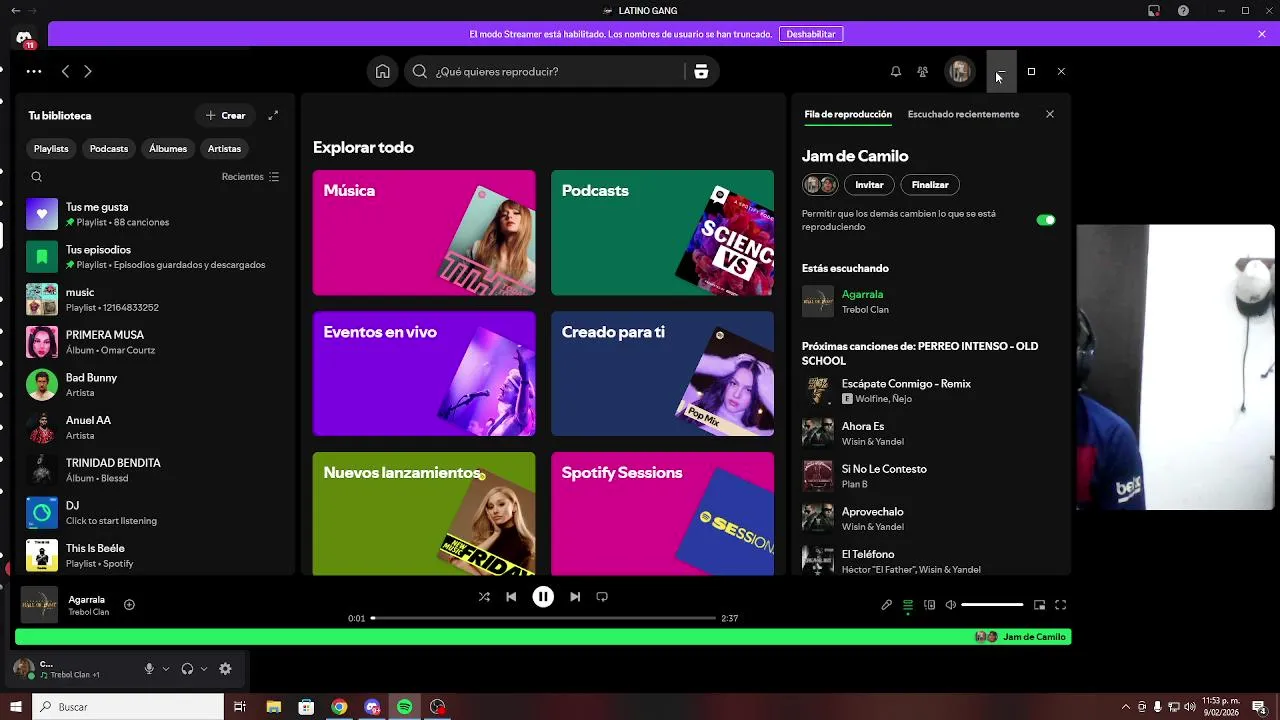Open the Spotify Sessions card
Screen dimensions: 1280x720
[662, 514]
